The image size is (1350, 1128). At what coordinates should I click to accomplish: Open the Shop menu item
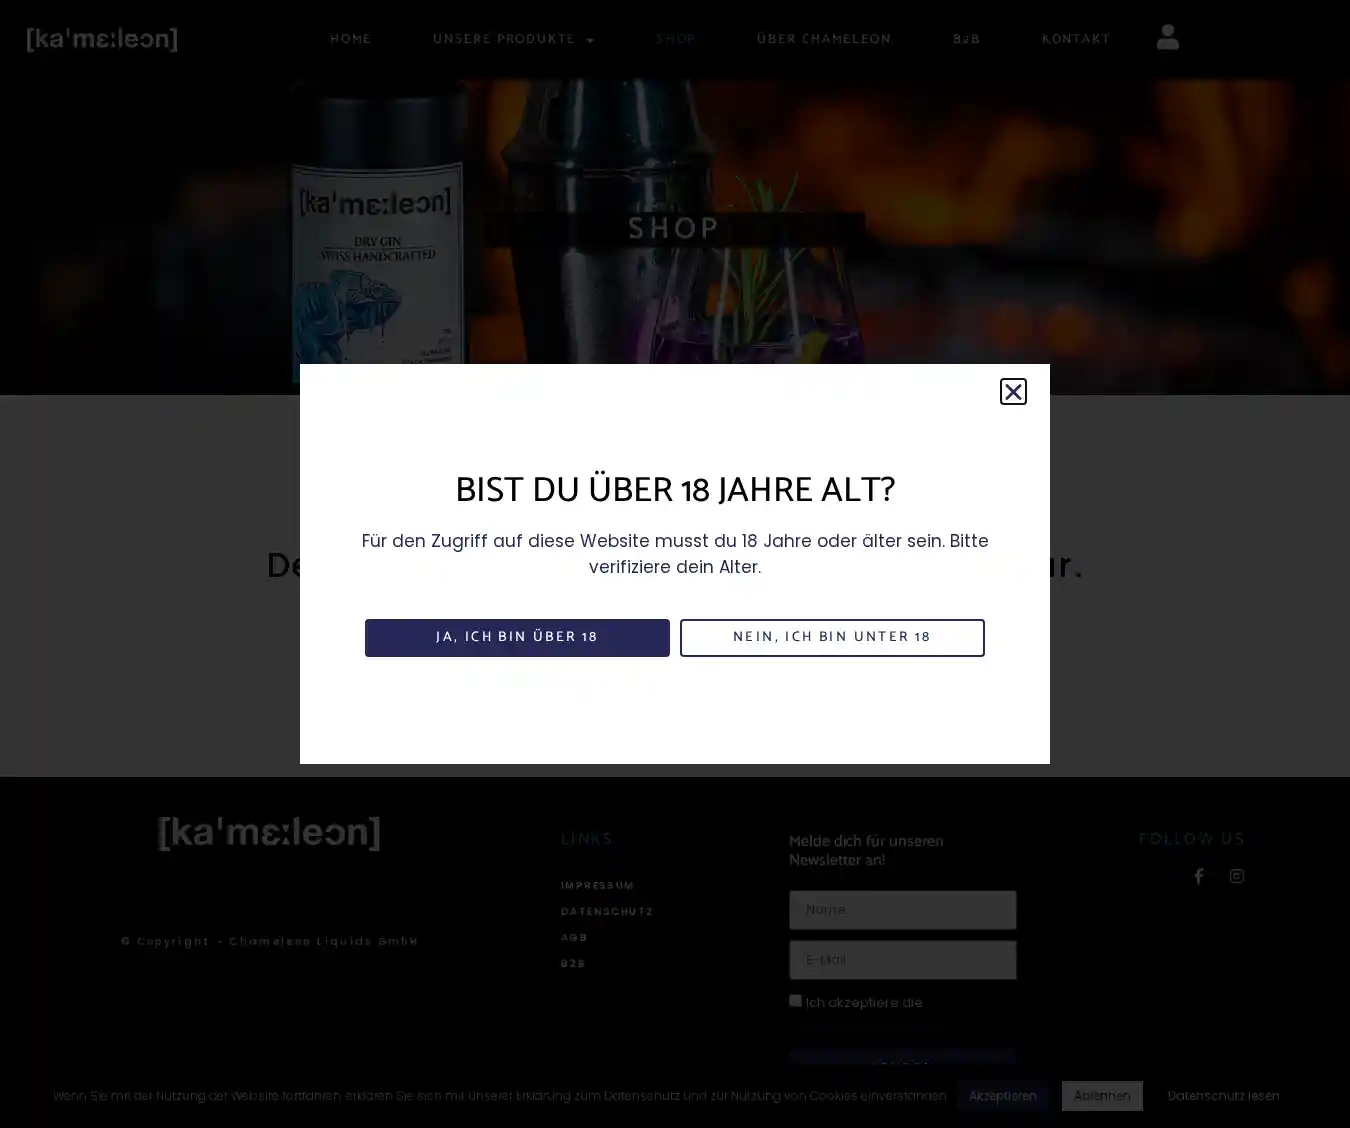[676, 39]
